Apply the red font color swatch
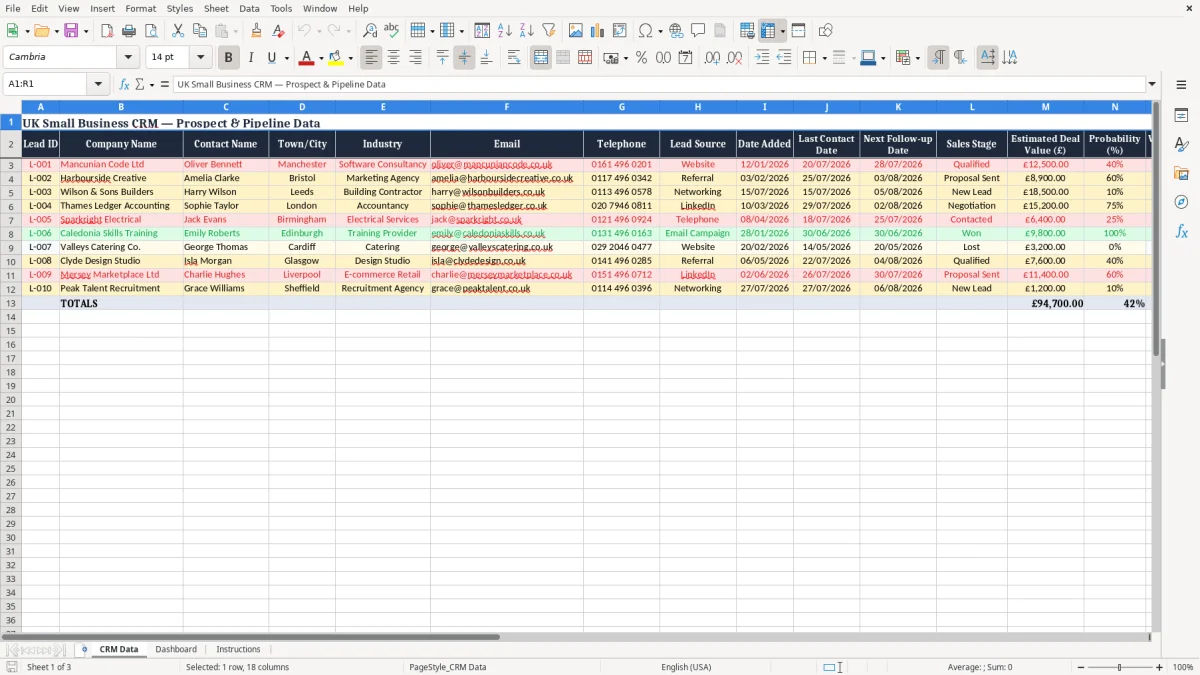This screenshot has width=1200, height=675. 307,58
